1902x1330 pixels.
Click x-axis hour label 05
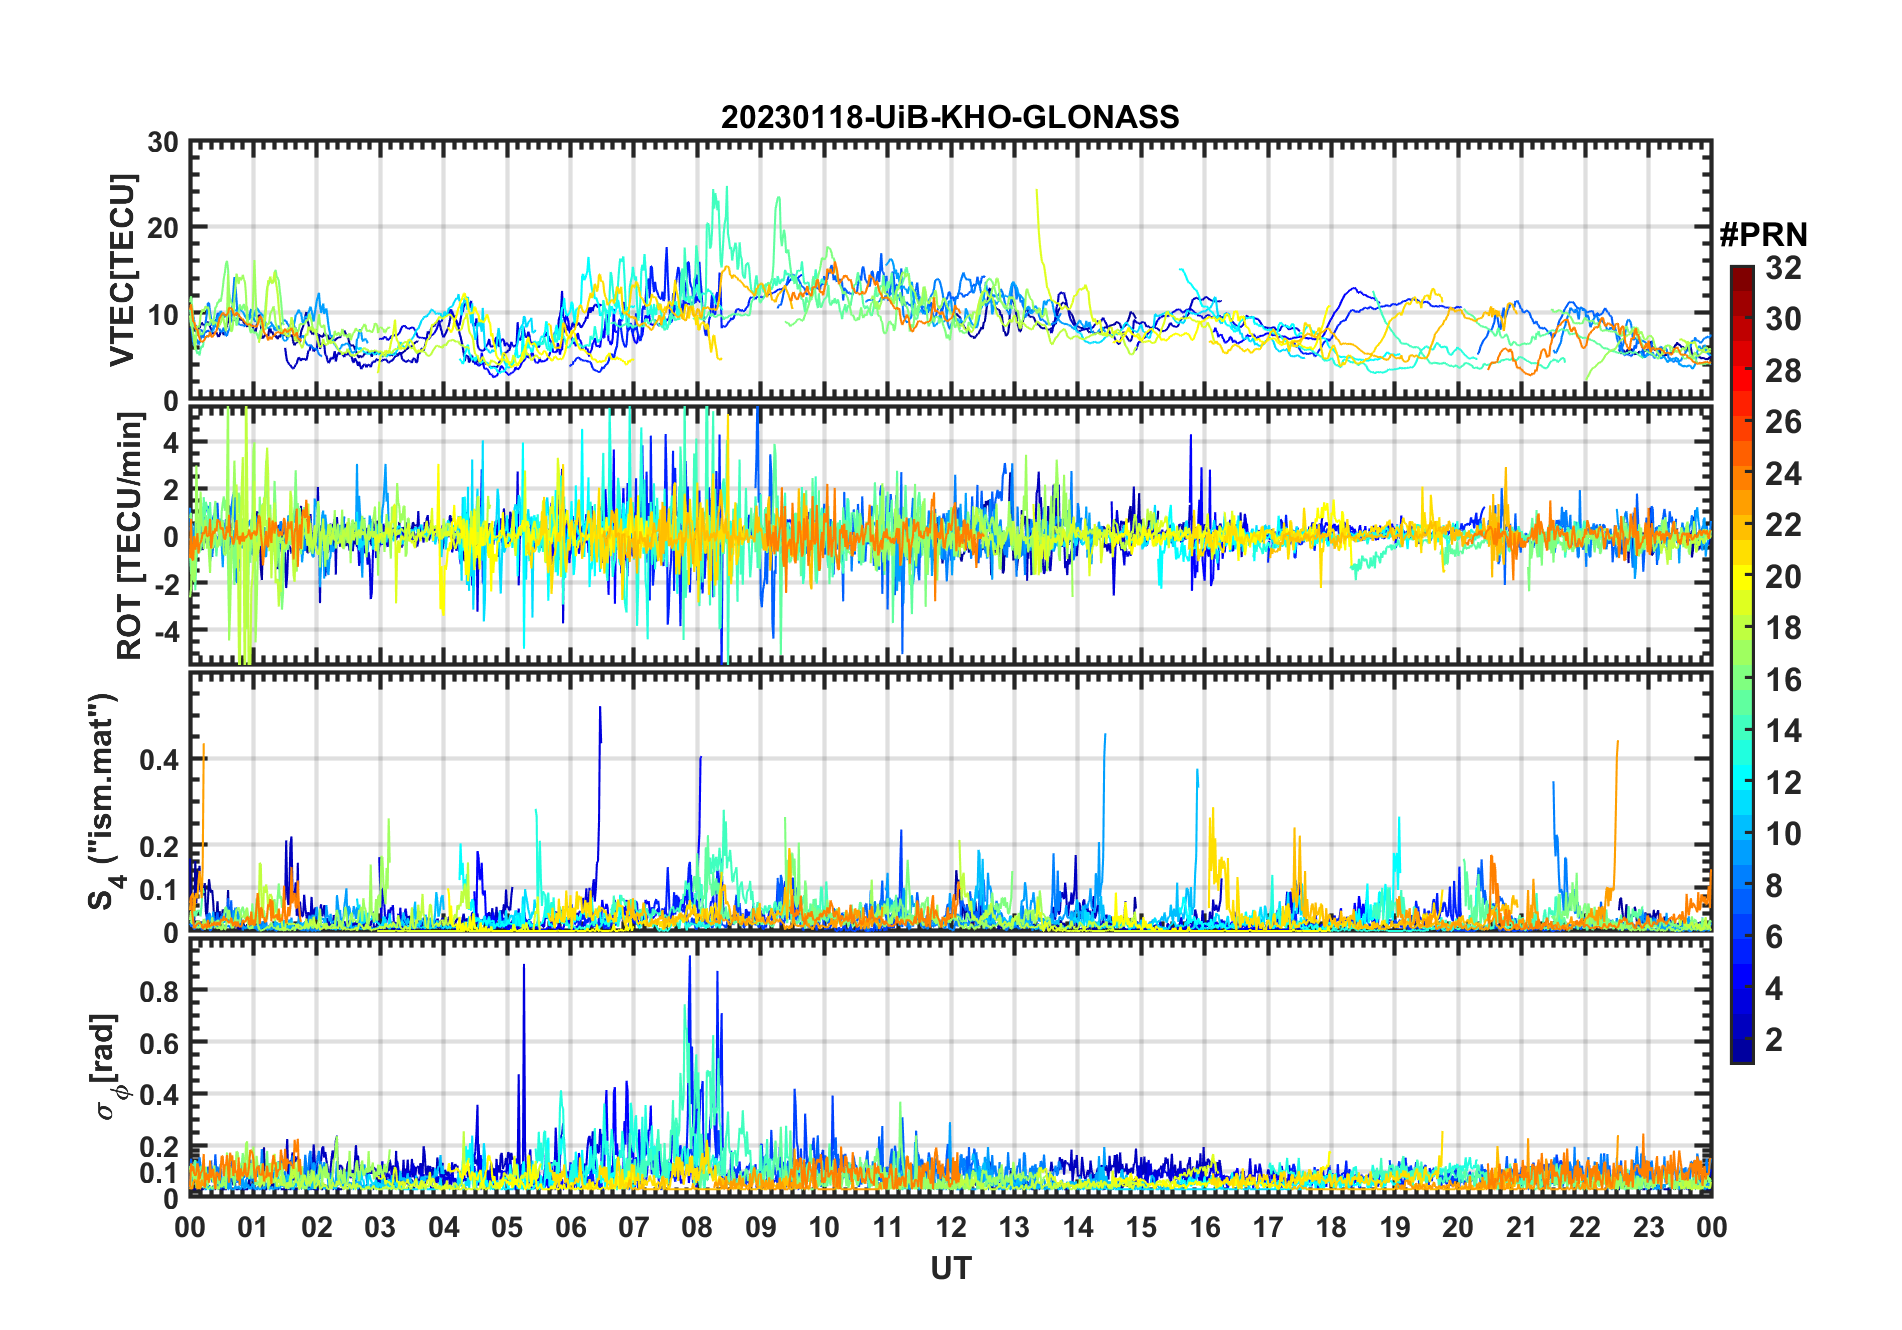pos(507,1227)
